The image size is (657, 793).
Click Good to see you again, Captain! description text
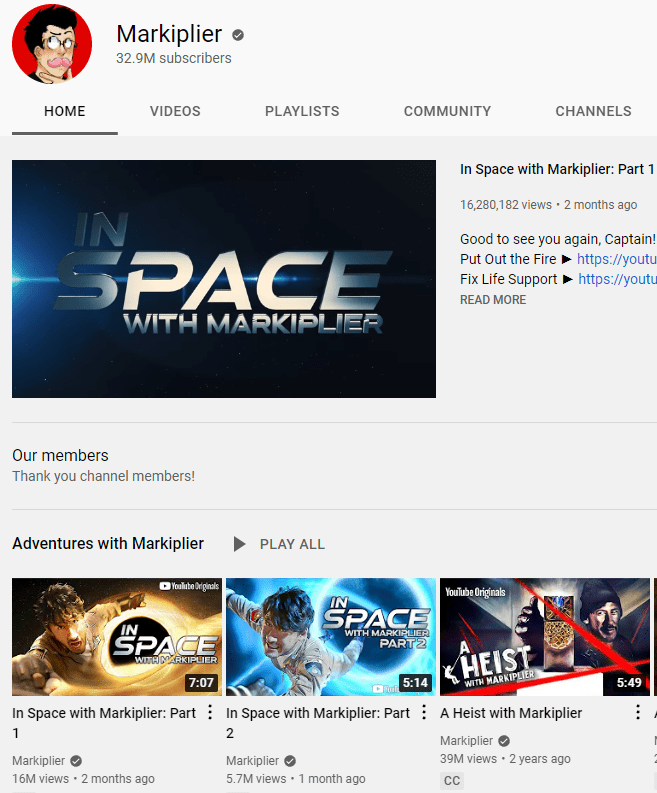[558, 239]
